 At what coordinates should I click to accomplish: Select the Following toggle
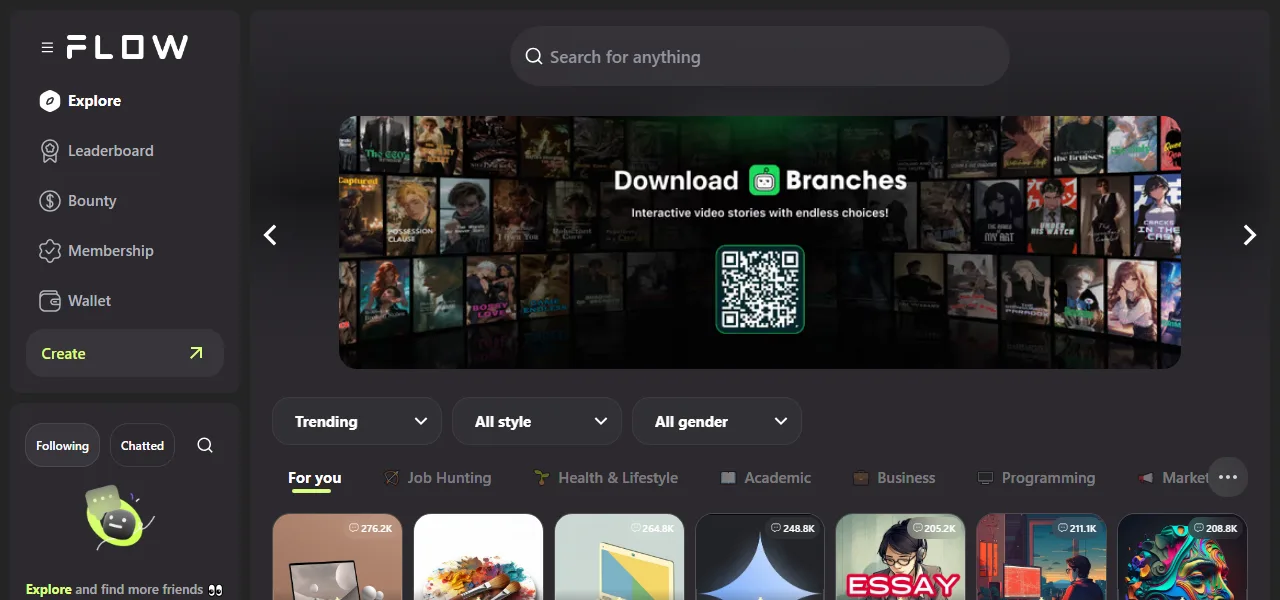point(62,446)
